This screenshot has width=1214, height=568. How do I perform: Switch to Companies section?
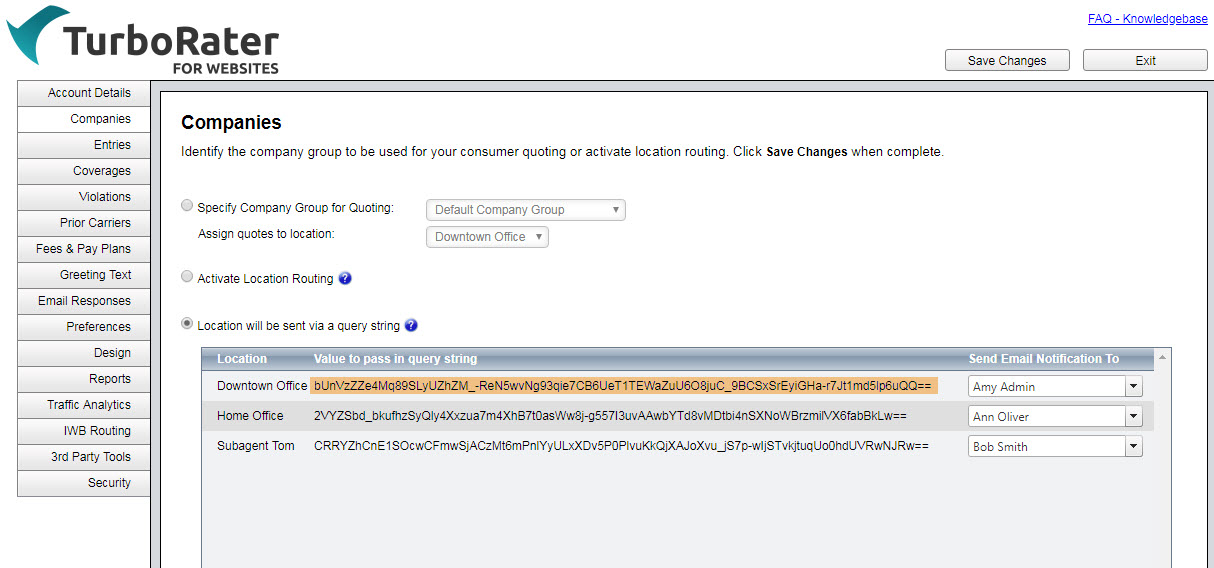pos(84,119)
